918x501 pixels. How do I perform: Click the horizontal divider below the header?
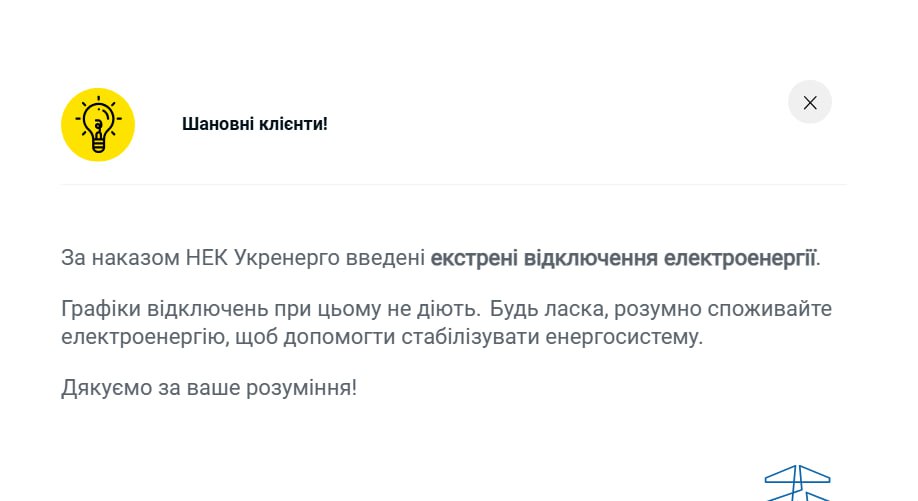pos(454,185)
